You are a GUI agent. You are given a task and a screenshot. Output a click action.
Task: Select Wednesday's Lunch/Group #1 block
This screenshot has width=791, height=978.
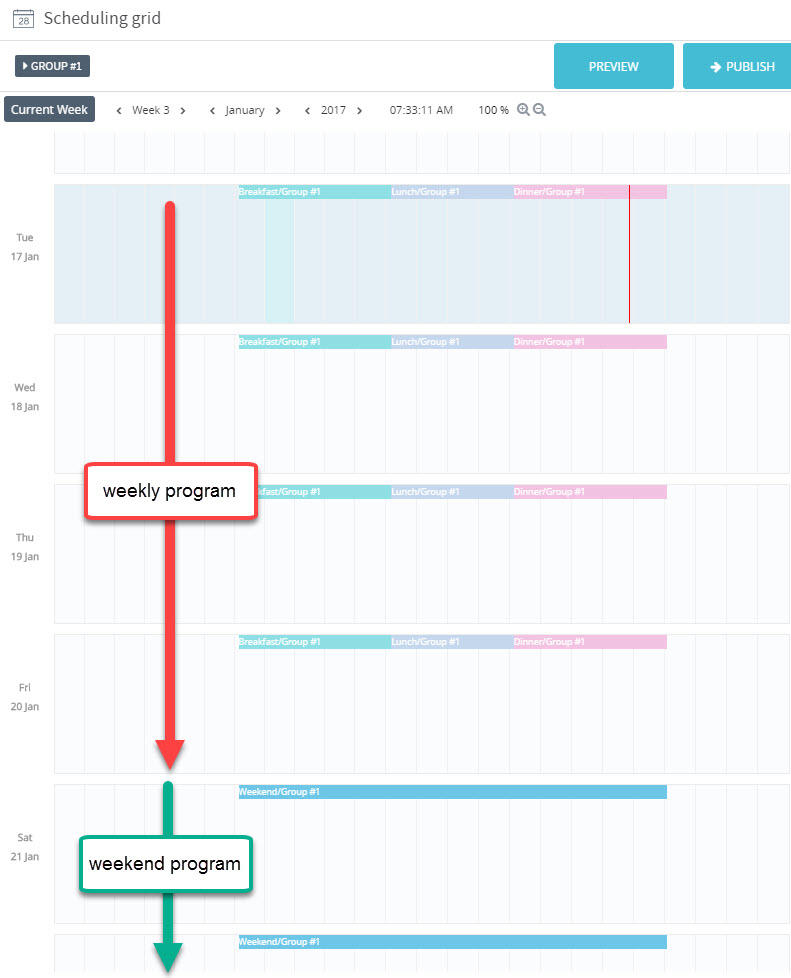[452, 342]
